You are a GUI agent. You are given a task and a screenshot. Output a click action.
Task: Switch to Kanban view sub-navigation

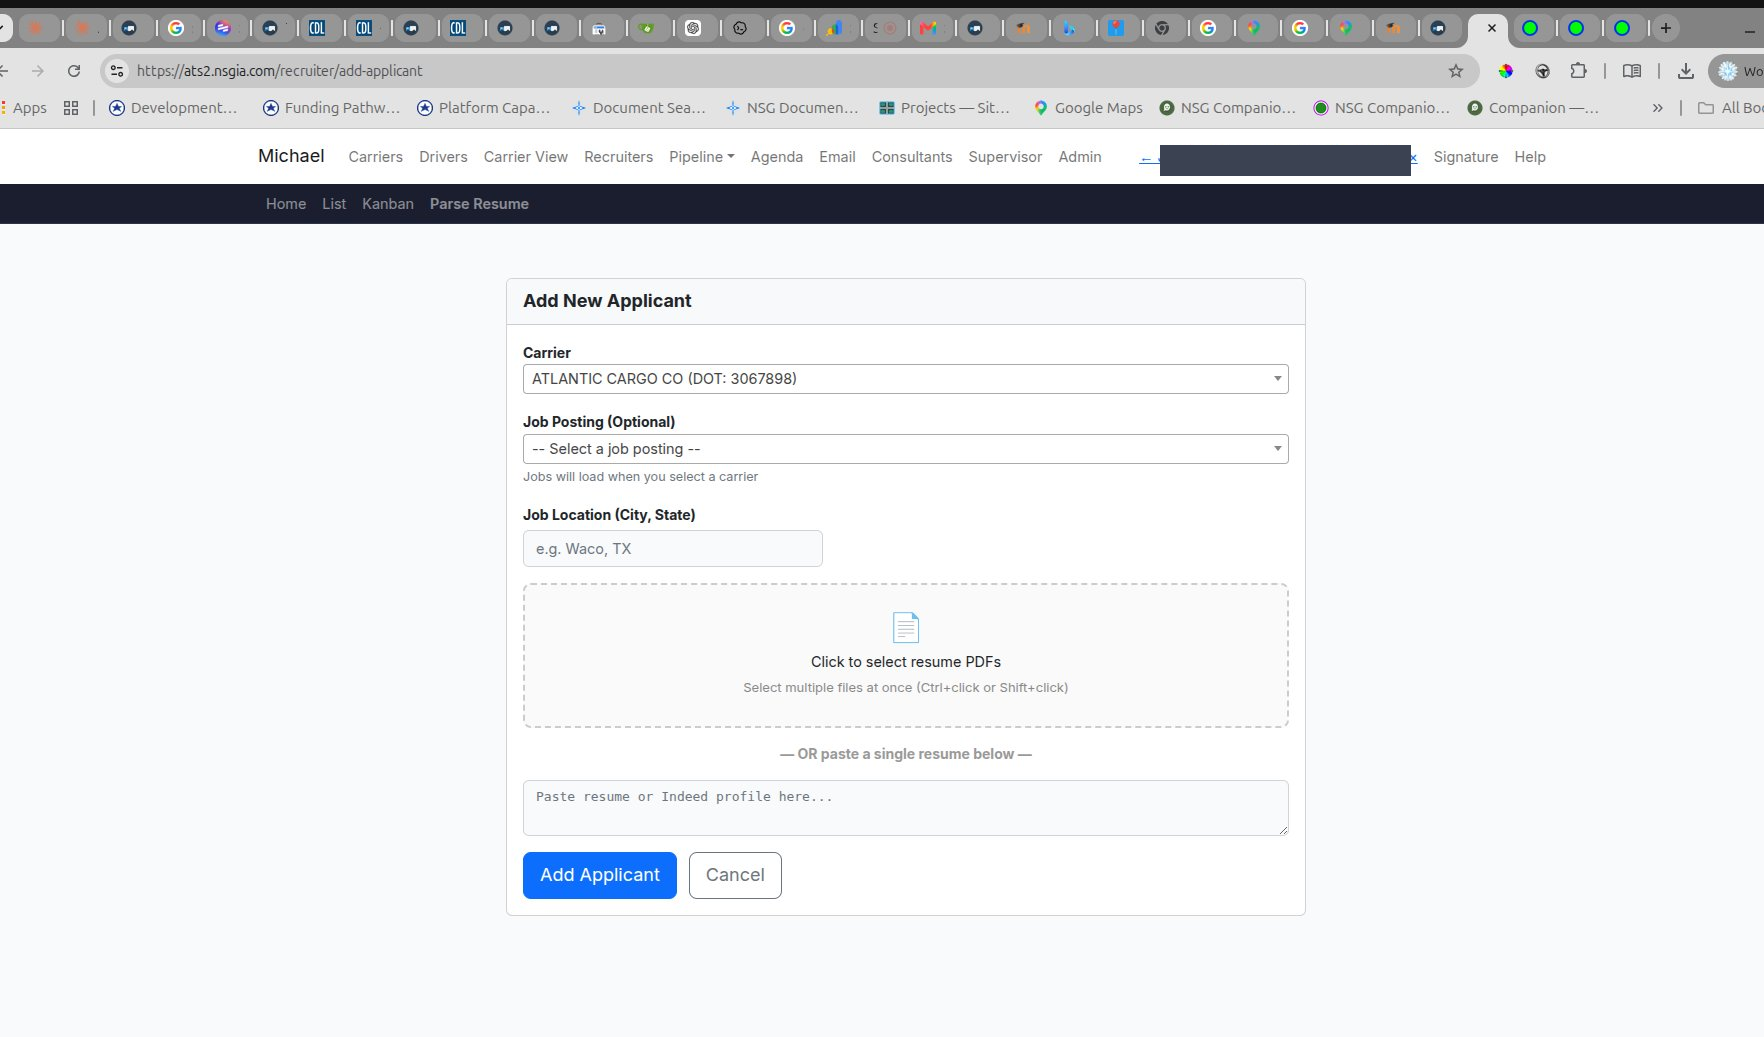(x=388, y=204)
